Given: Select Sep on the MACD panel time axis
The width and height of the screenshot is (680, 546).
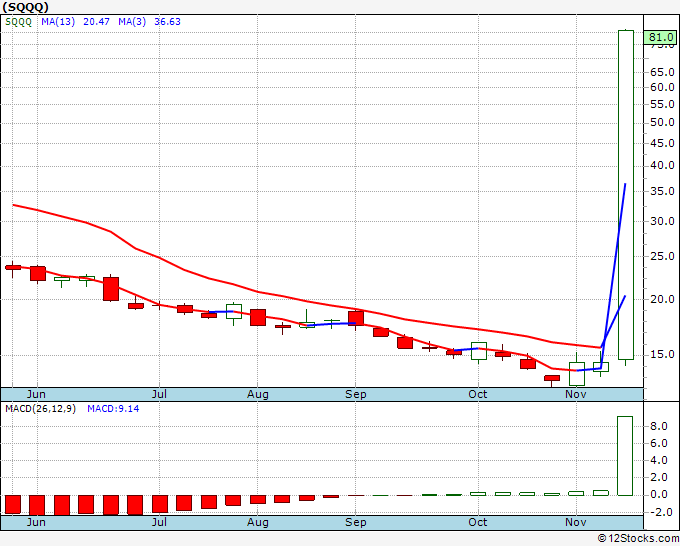Looking at the screenshot, I should pos(356,522).
